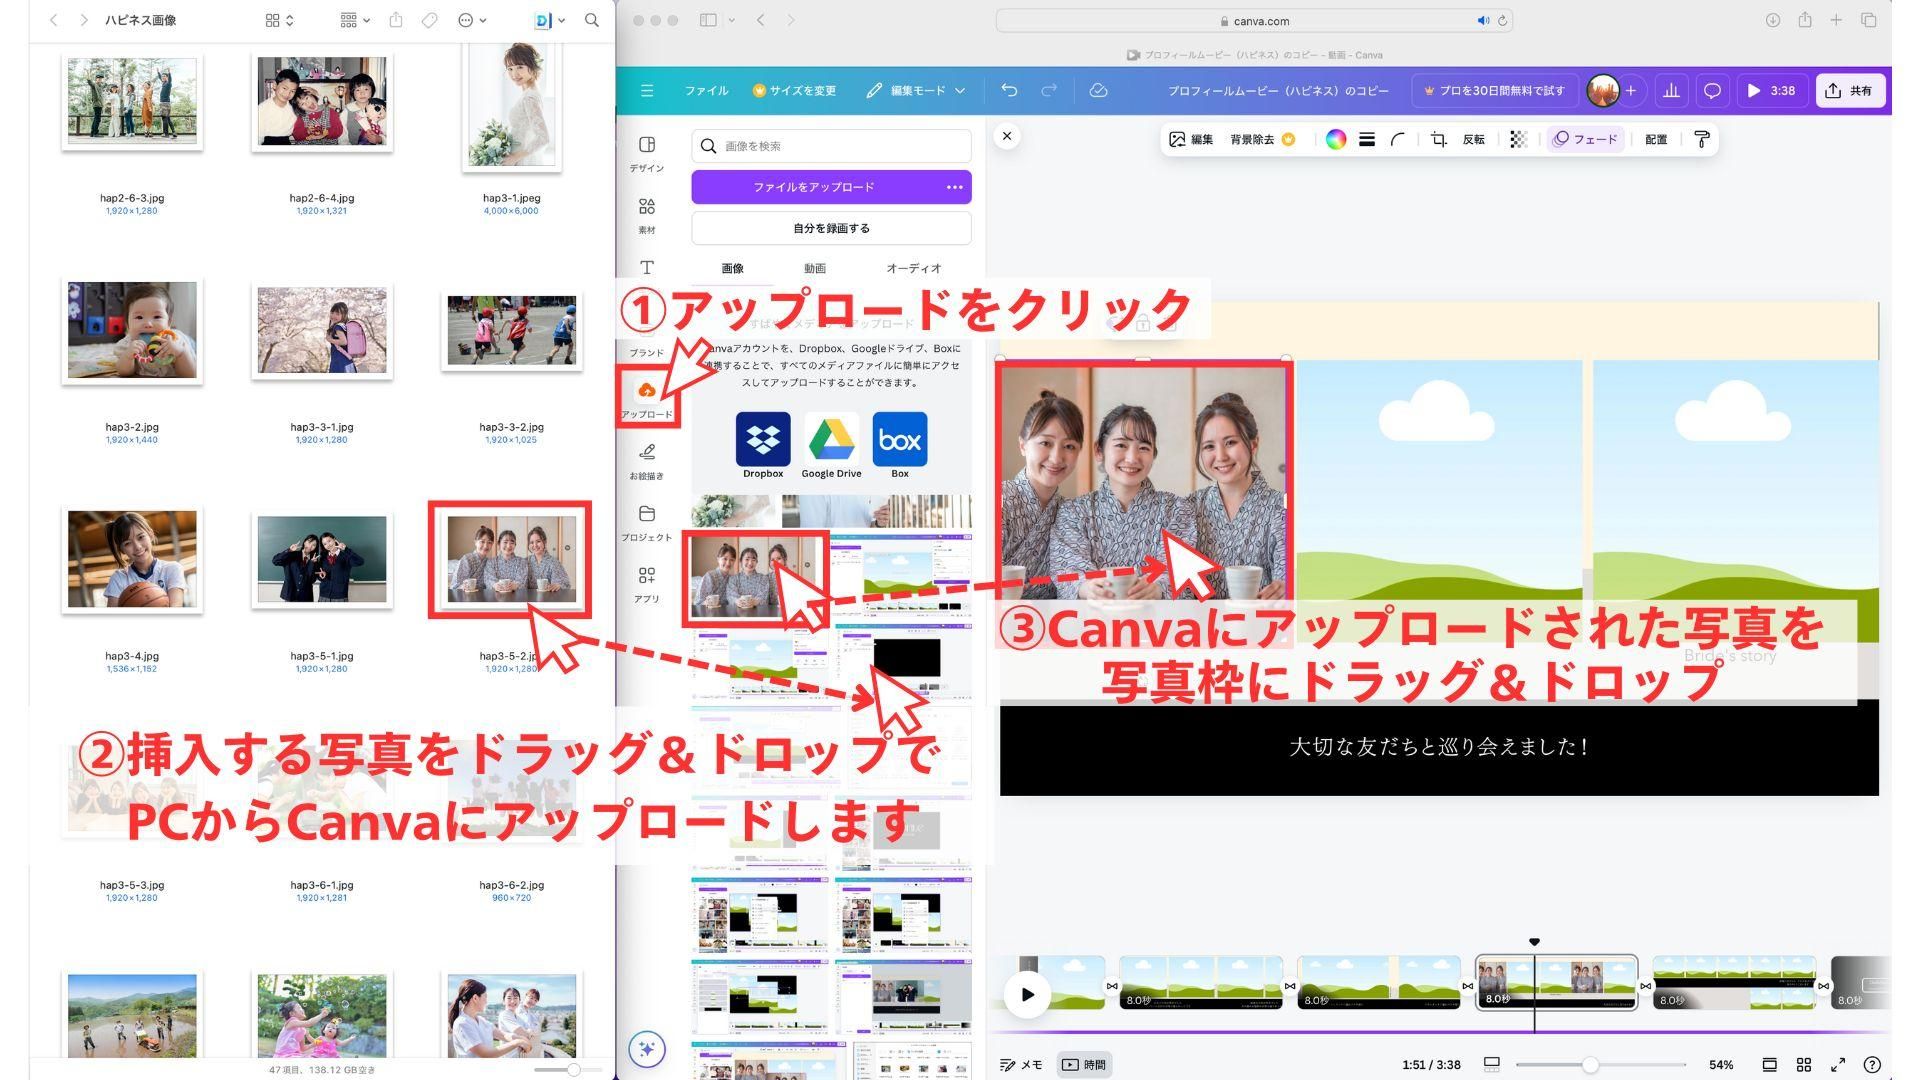Expand the 編集モード dropdown
1920x1080 pixels.
tap(916, 90)
